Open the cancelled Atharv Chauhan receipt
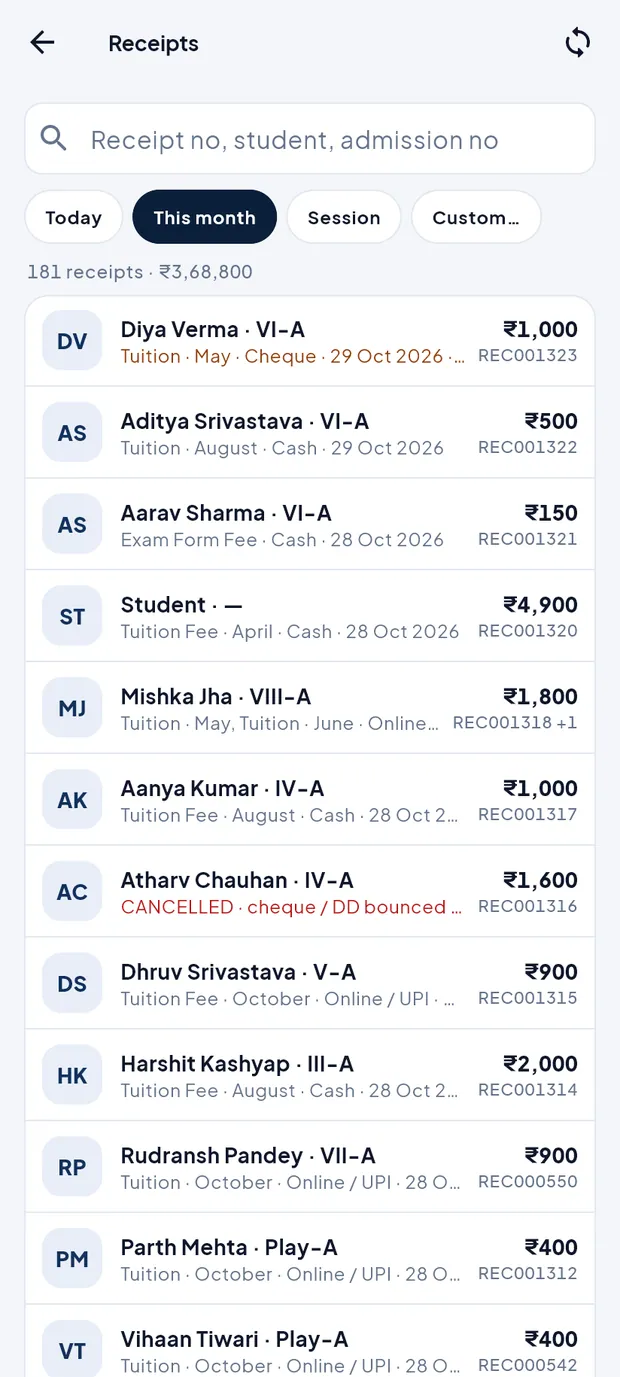 tap(310, 892)
